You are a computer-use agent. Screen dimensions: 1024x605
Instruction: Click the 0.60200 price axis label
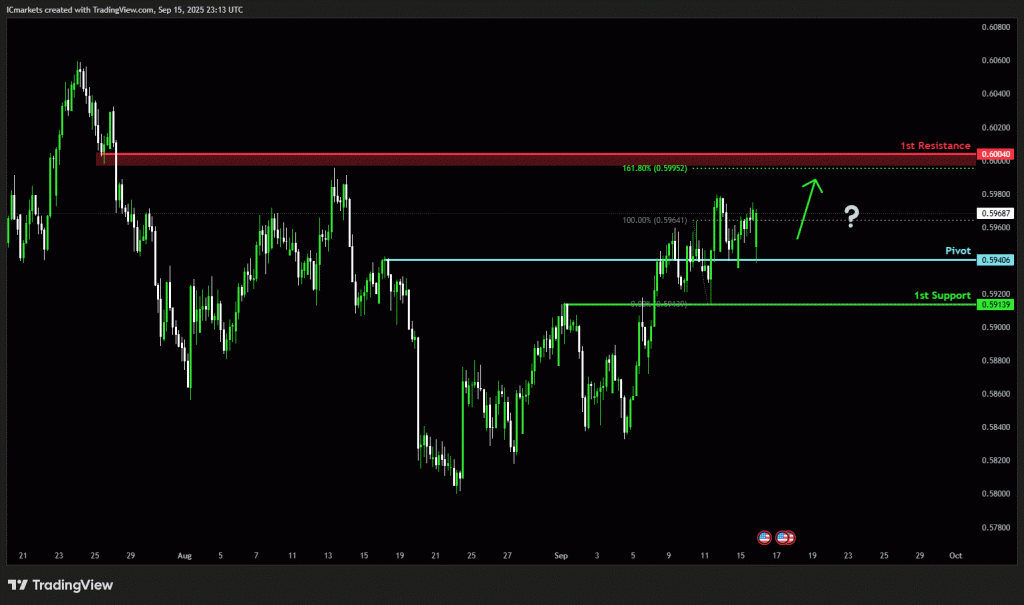tap(995, 127)
